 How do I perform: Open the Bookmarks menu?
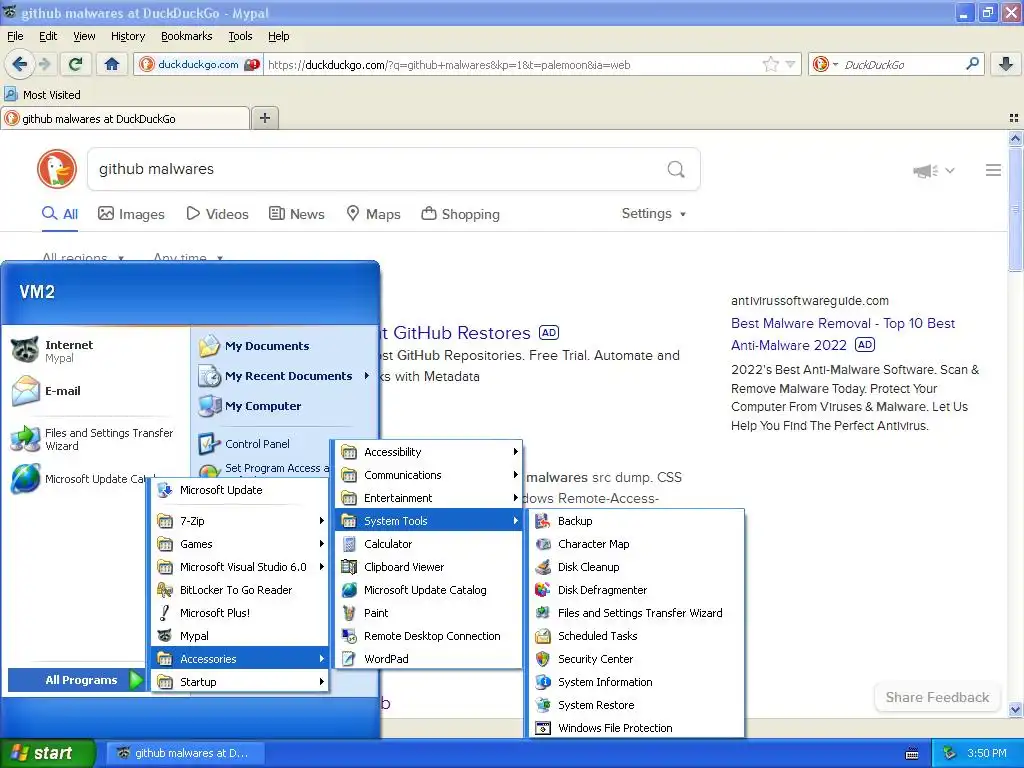[187, 36]
